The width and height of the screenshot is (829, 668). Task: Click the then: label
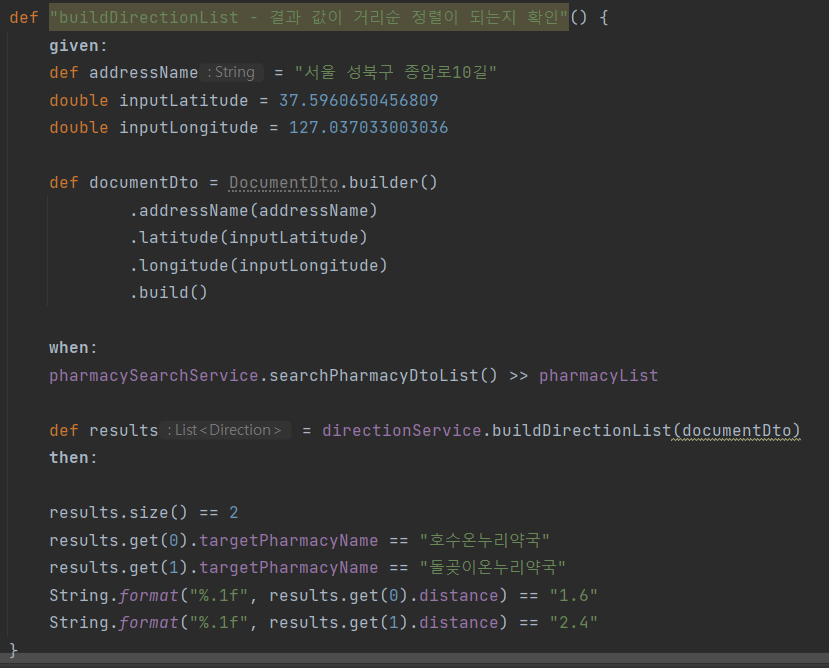click(73, 457)
